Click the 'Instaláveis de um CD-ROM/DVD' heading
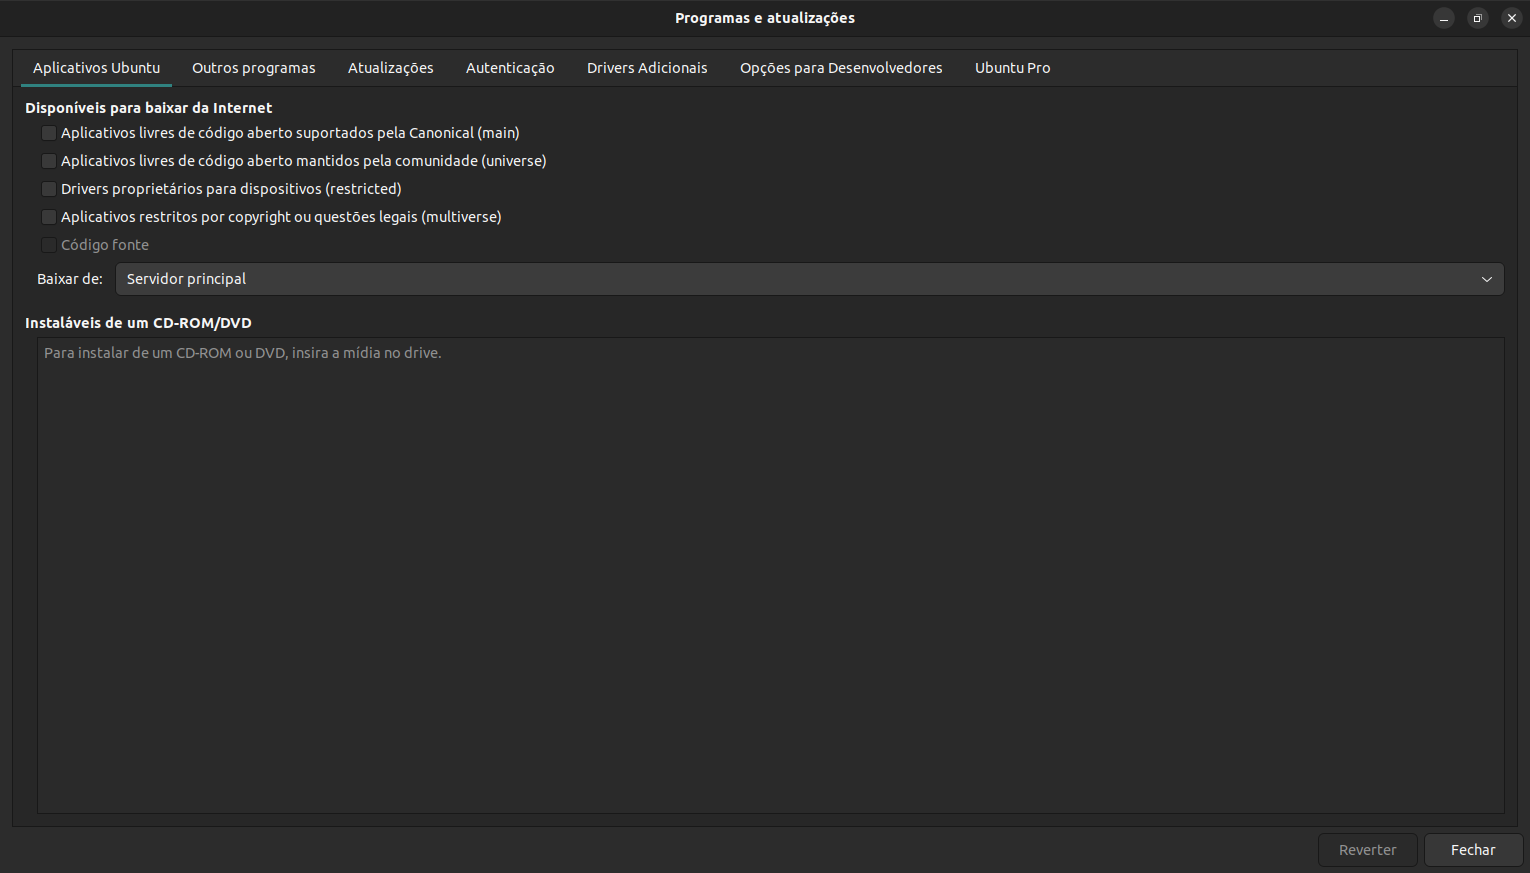 138,323
